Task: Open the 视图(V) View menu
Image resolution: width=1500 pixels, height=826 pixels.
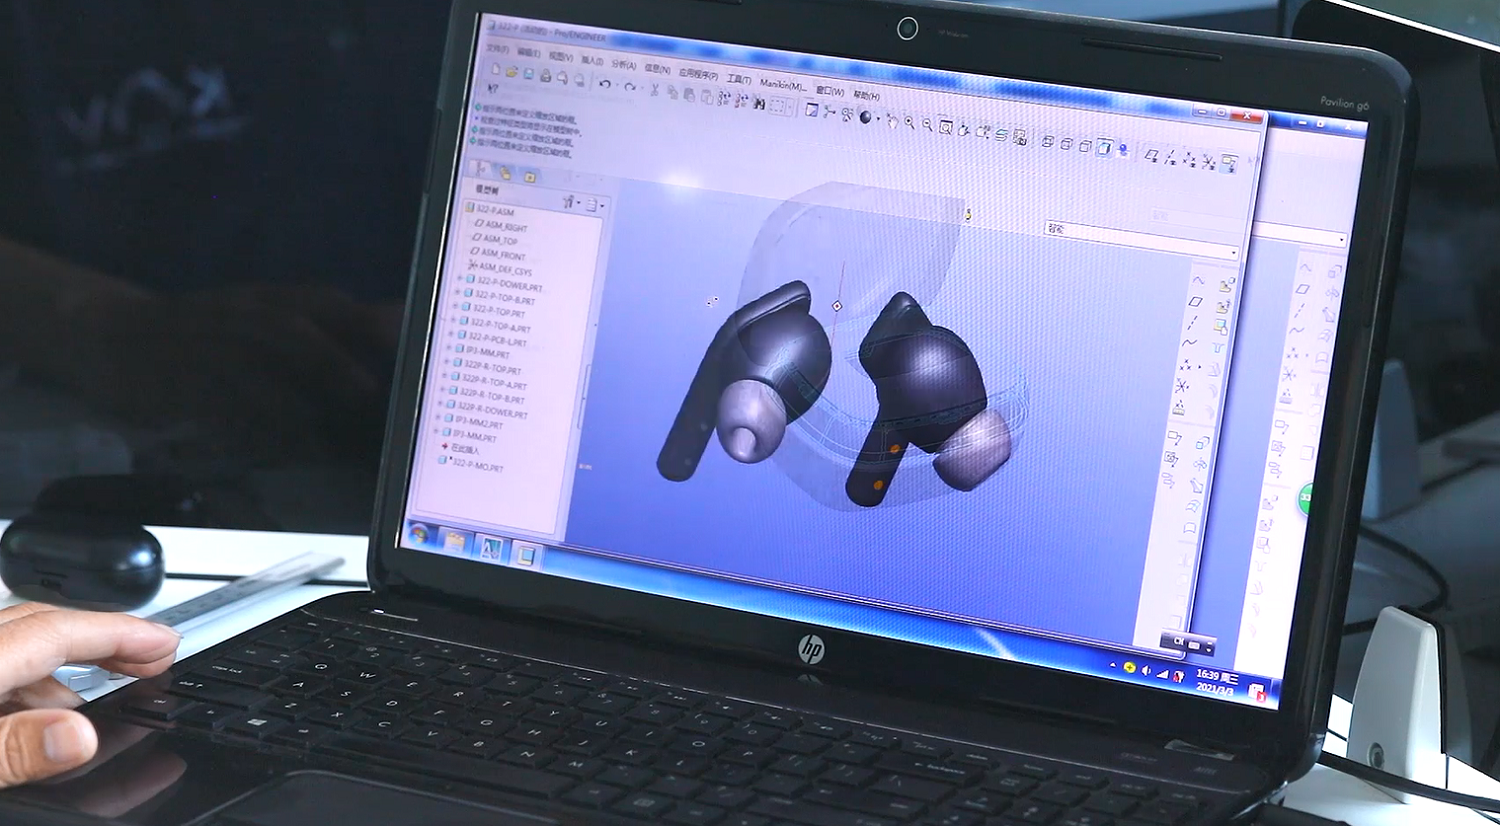Action: click(561, 57)
